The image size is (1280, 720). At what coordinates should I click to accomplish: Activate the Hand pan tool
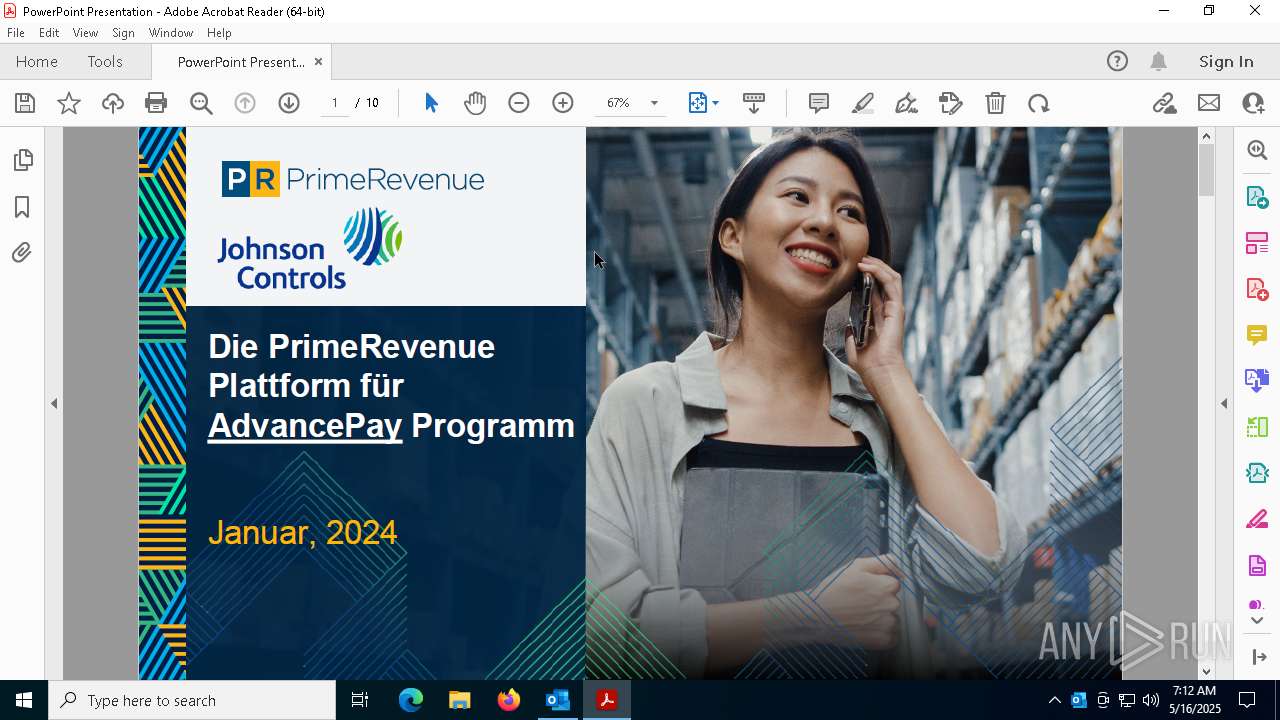pyautogui.click(x=475, y=103)
